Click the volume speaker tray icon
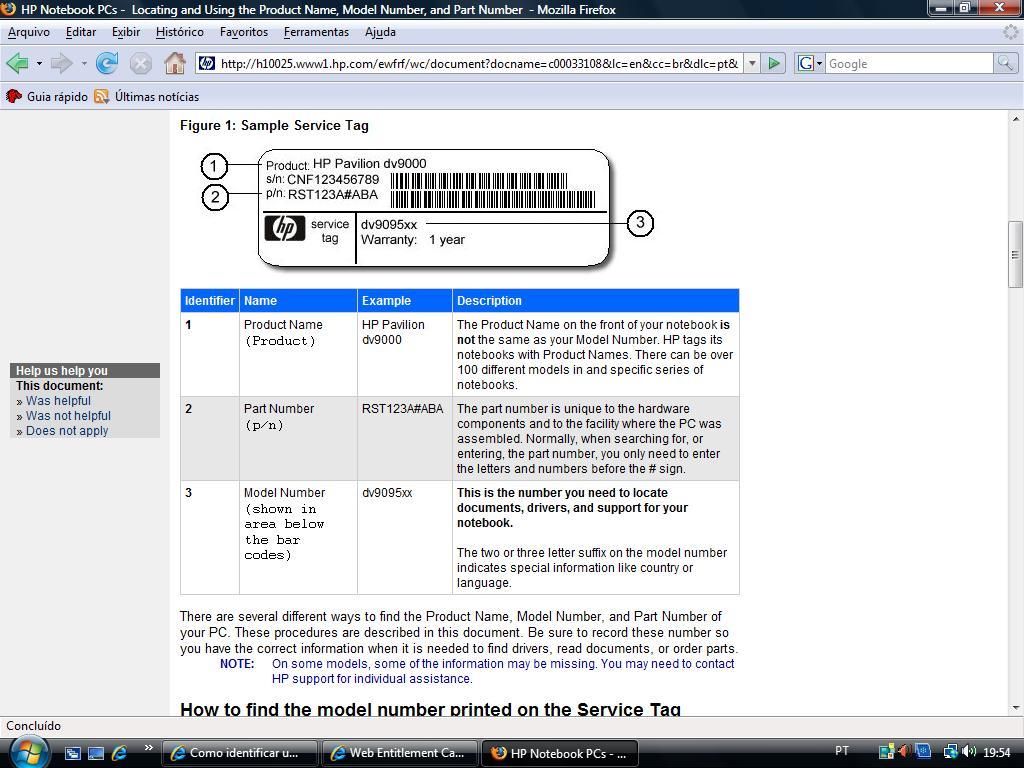 [970, 752]
